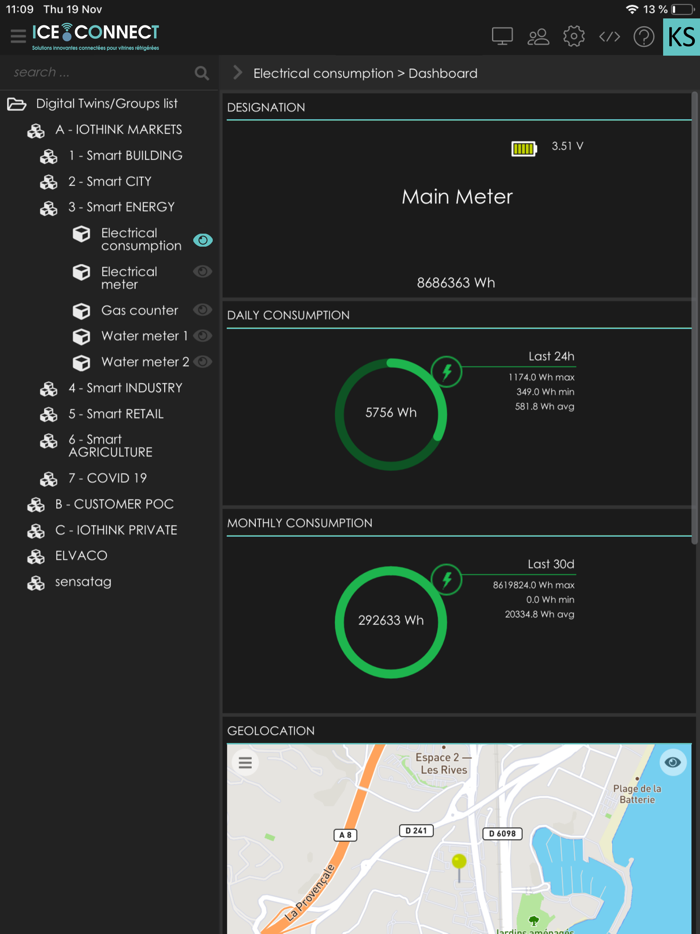Toggle the eye icon on the geolocation map
700x934 pixels.
click(x=673, y=762)
